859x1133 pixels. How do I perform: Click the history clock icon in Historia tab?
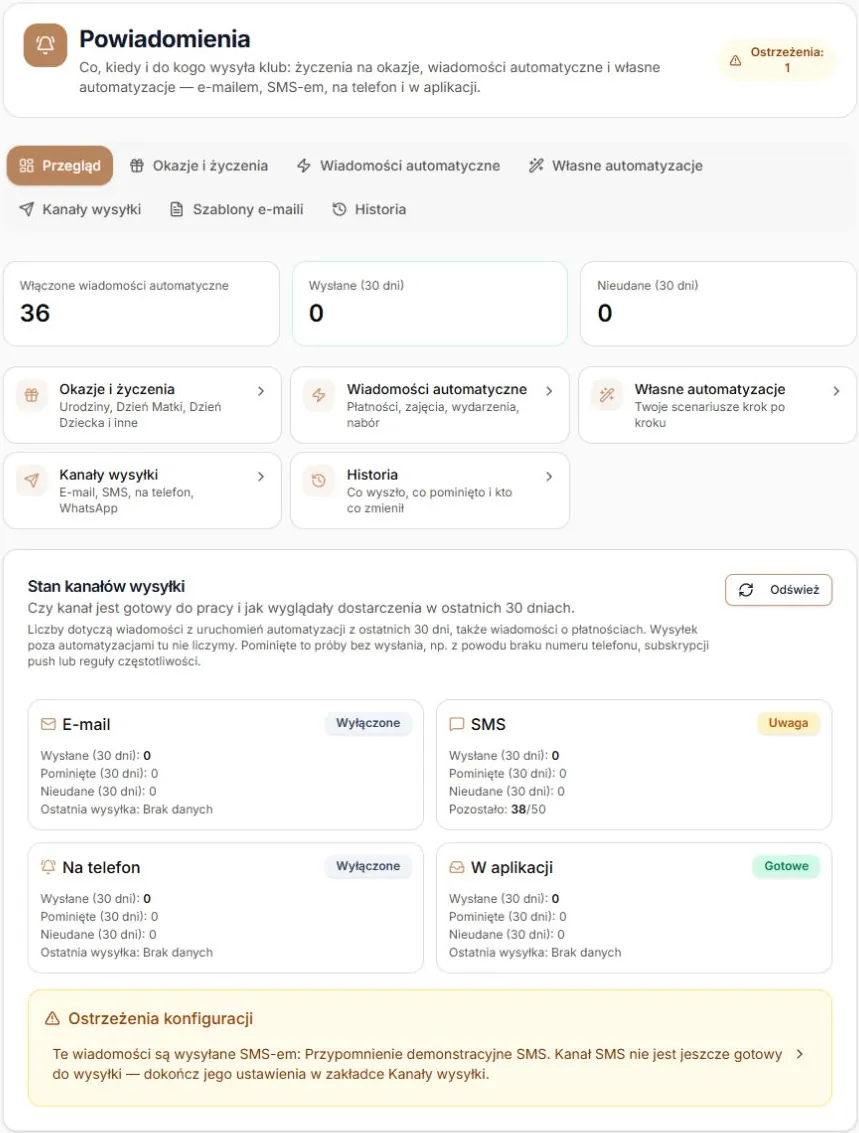point(339,210)
